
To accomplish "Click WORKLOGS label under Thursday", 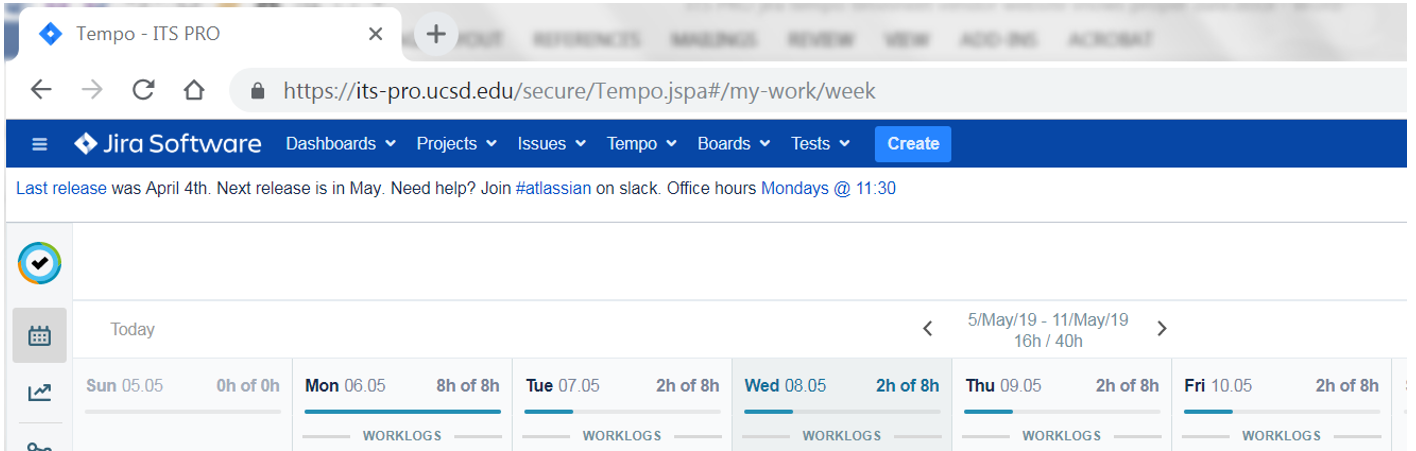I will [x=1061, y=436].
